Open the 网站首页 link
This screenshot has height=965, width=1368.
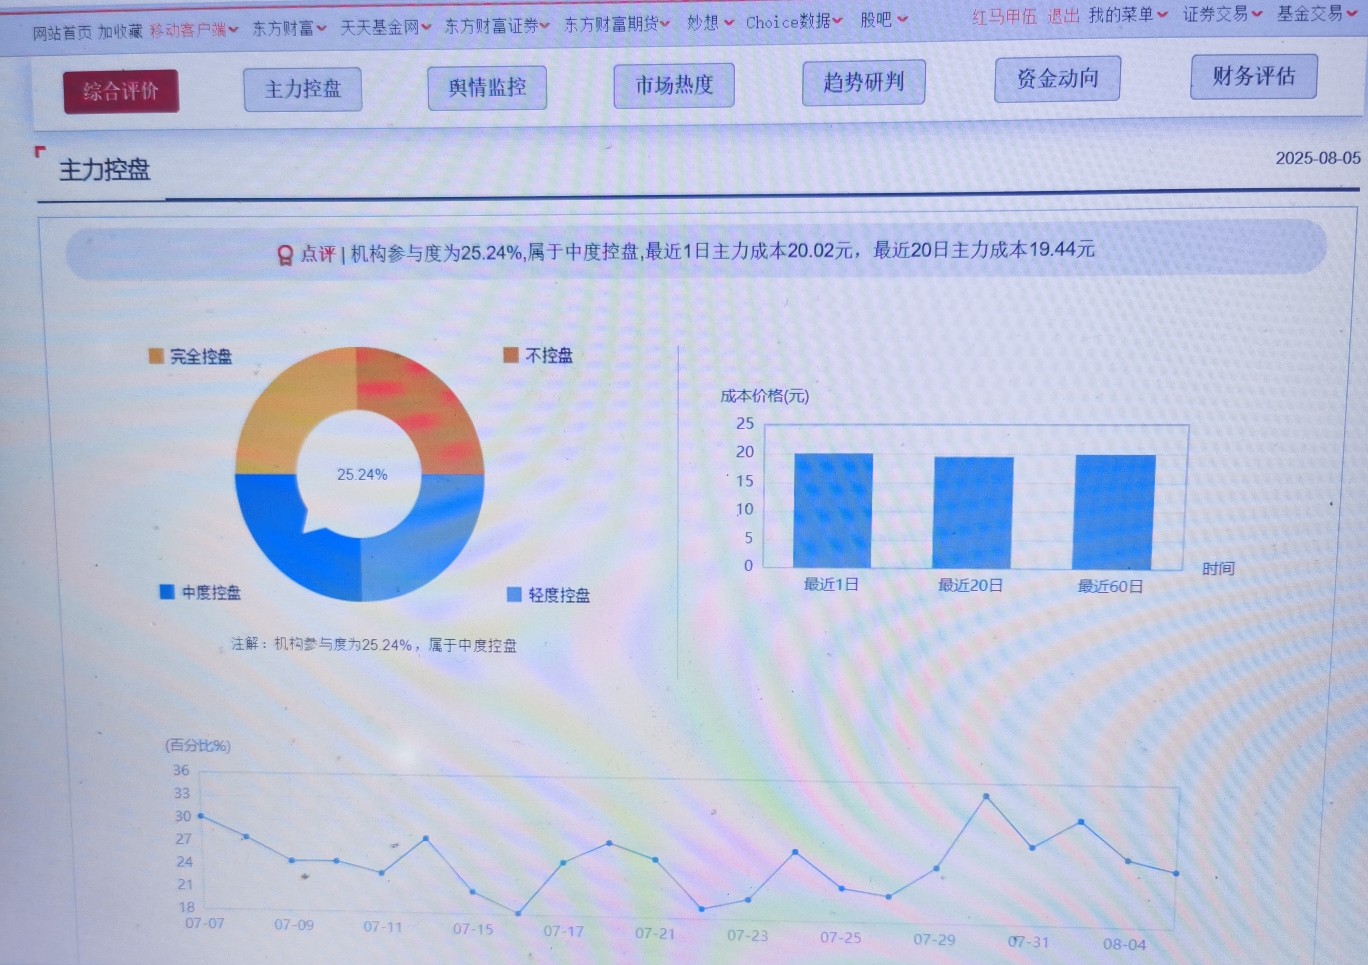tap(62, 33)
